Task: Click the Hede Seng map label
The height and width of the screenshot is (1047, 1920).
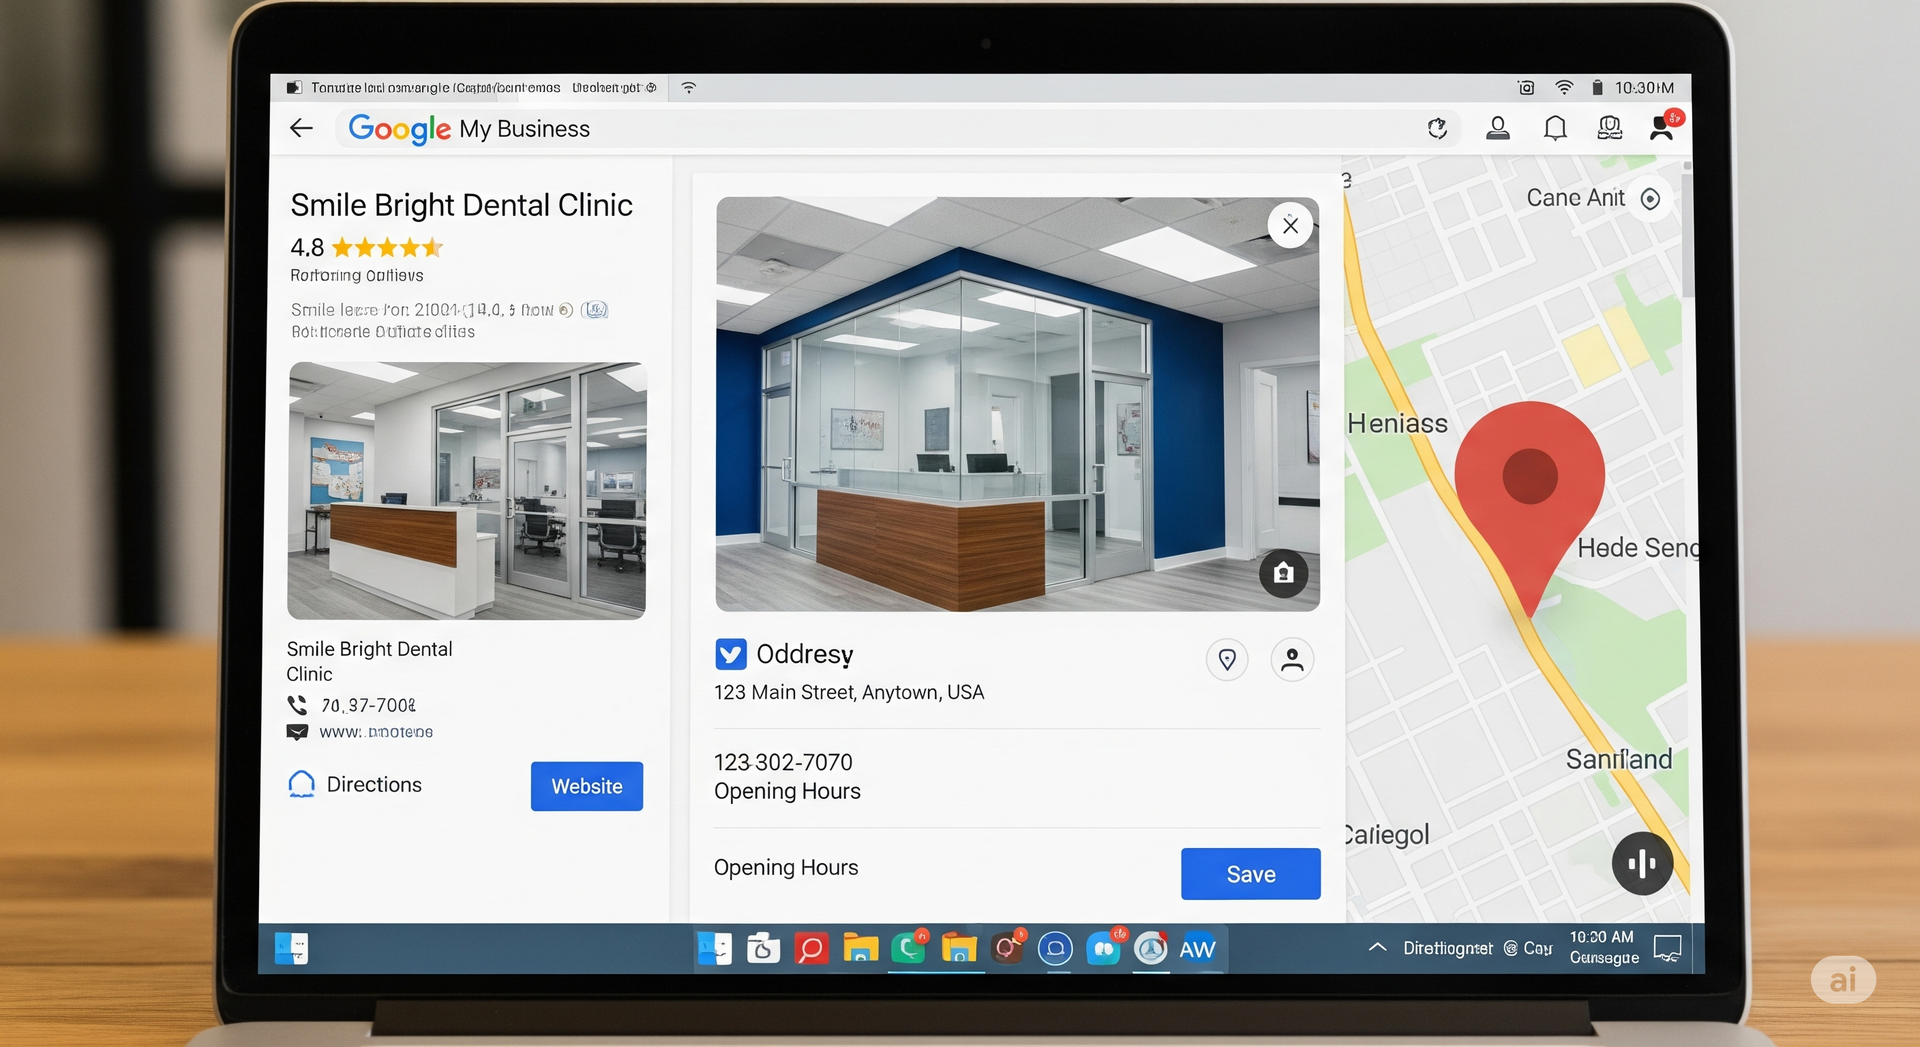Action: click(1636, 548)
